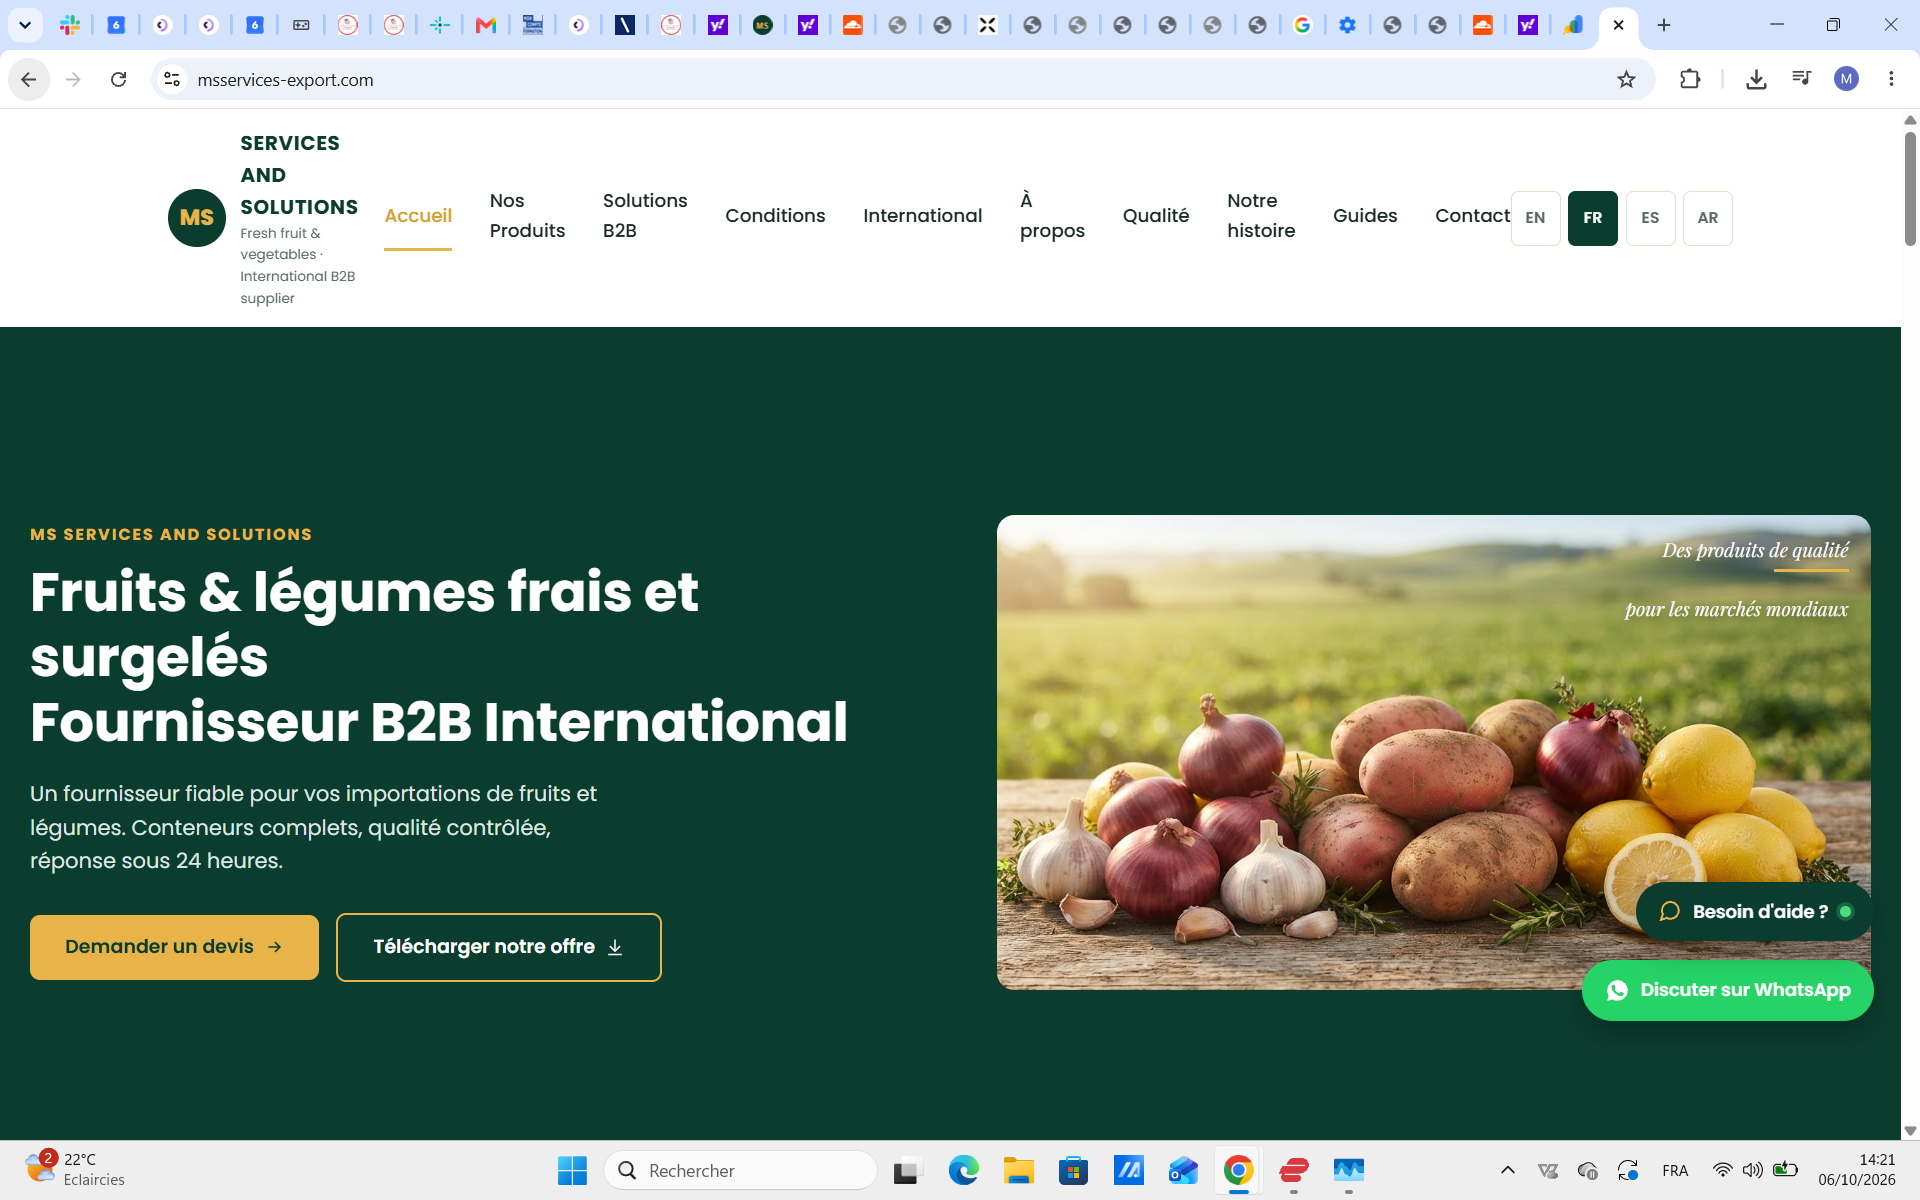Image resolution: width=1920 pixels, height=1200 pixels.
Task: Open a new browser tab
Action: (1664, 25)
